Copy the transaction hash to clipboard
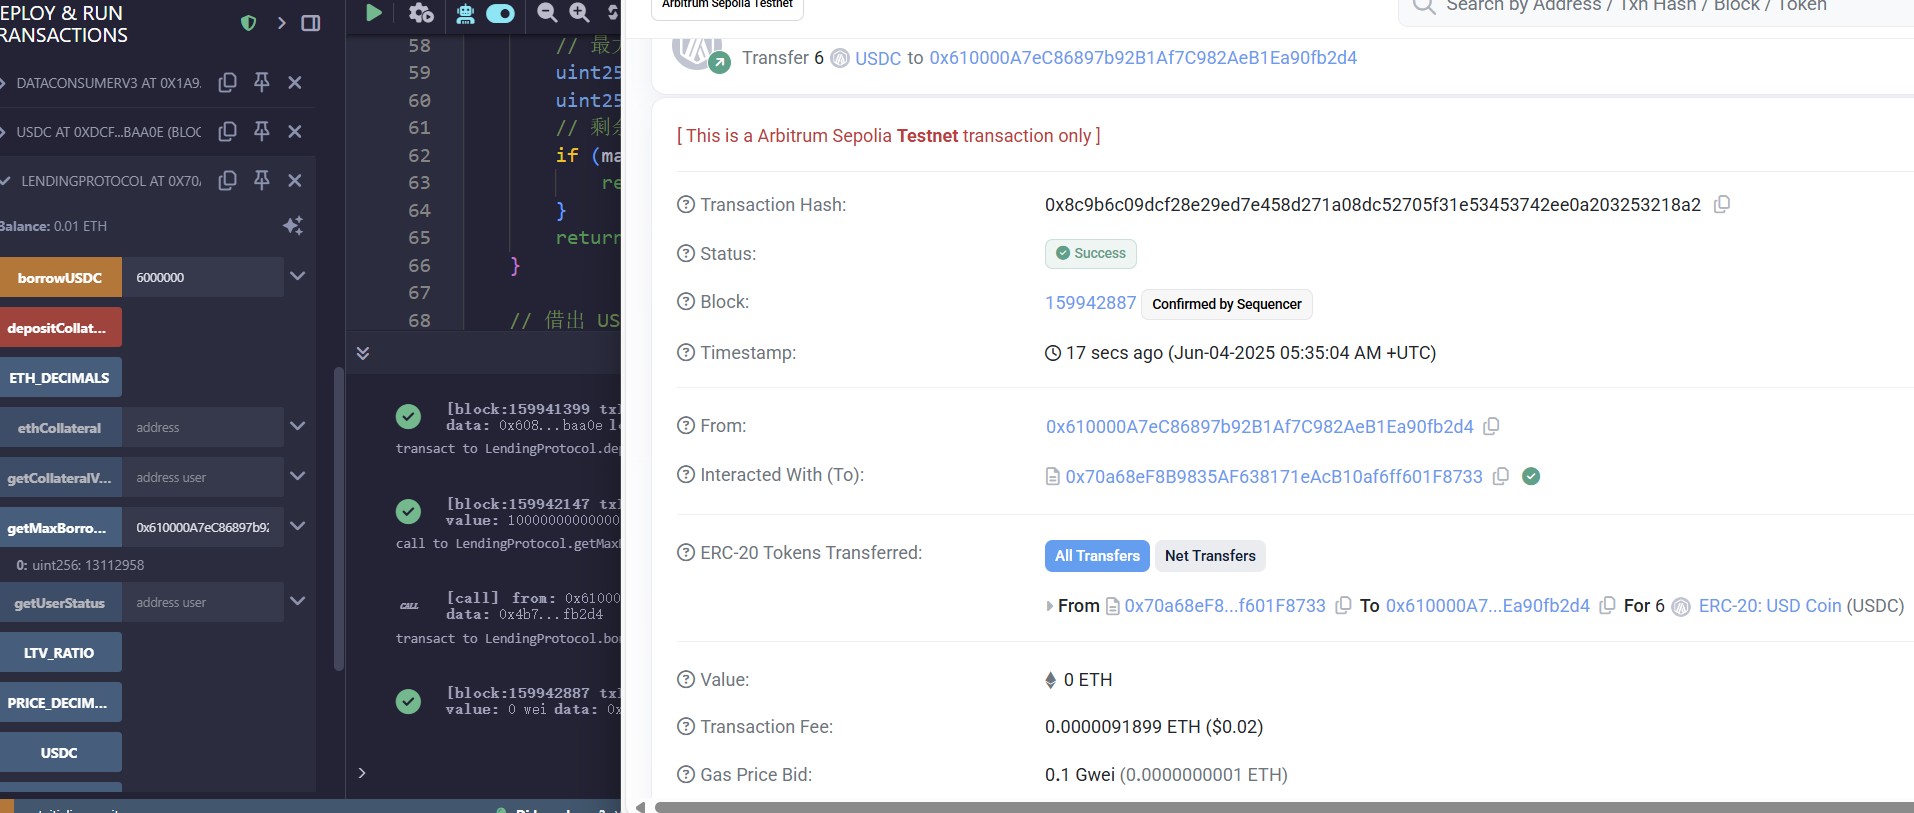 (x=1722, y=205)
